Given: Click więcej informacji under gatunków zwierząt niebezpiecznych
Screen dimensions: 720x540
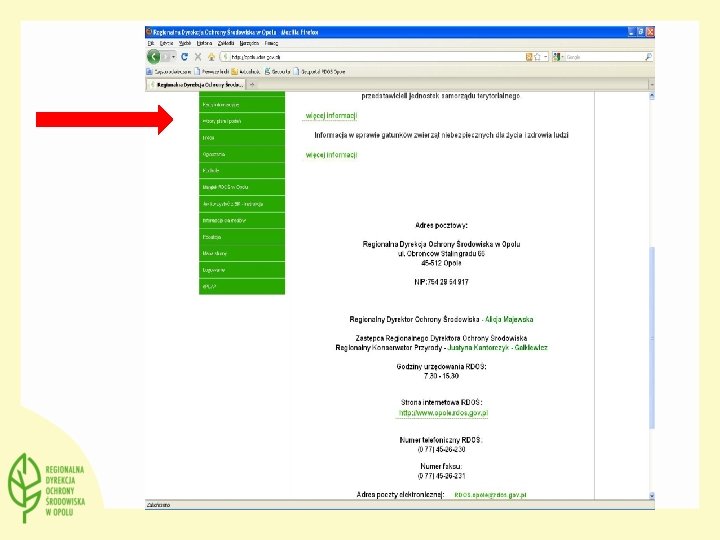Looking at the screenshot, I should 331,155.
